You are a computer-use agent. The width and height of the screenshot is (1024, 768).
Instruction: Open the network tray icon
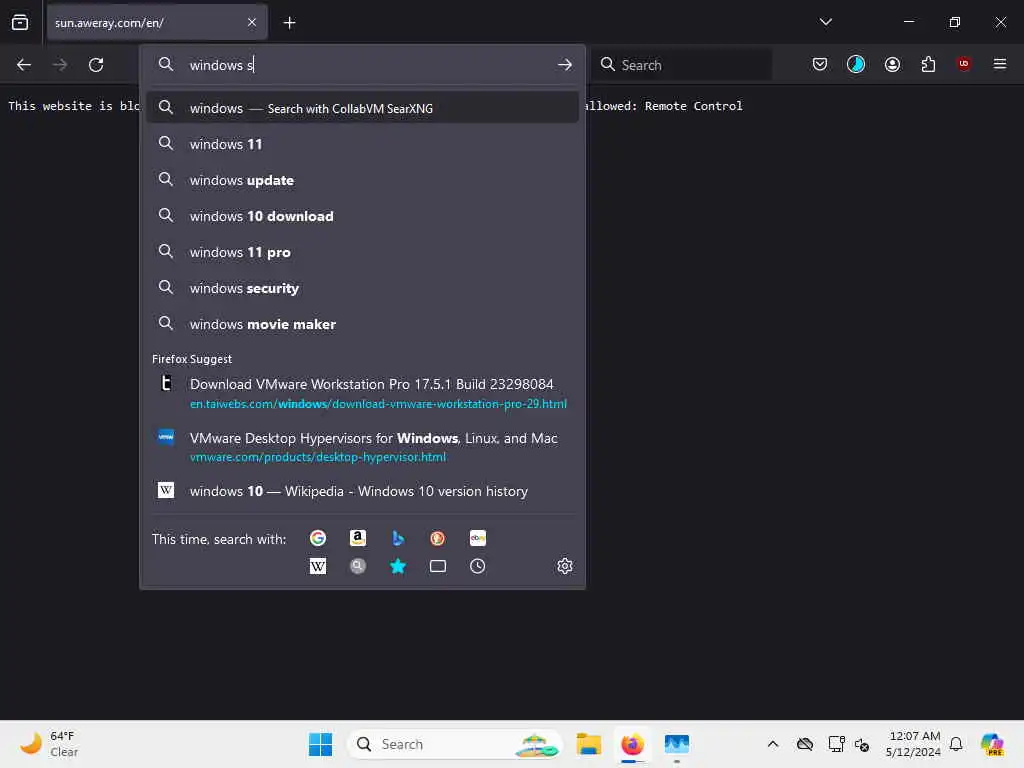click(x=836, y=744)
